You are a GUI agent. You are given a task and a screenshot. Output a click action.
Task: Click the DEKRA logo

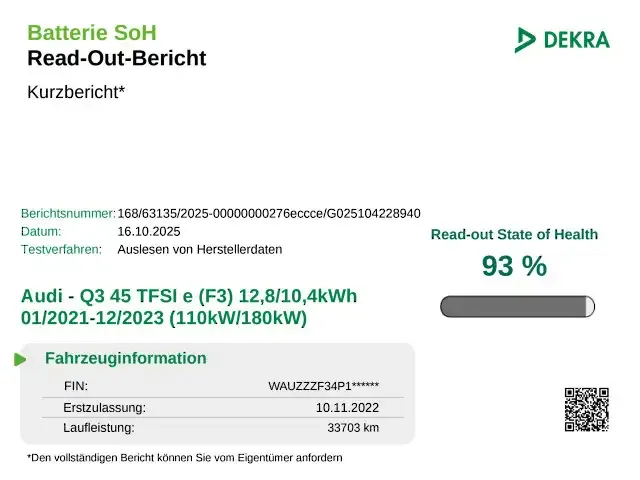562,40
